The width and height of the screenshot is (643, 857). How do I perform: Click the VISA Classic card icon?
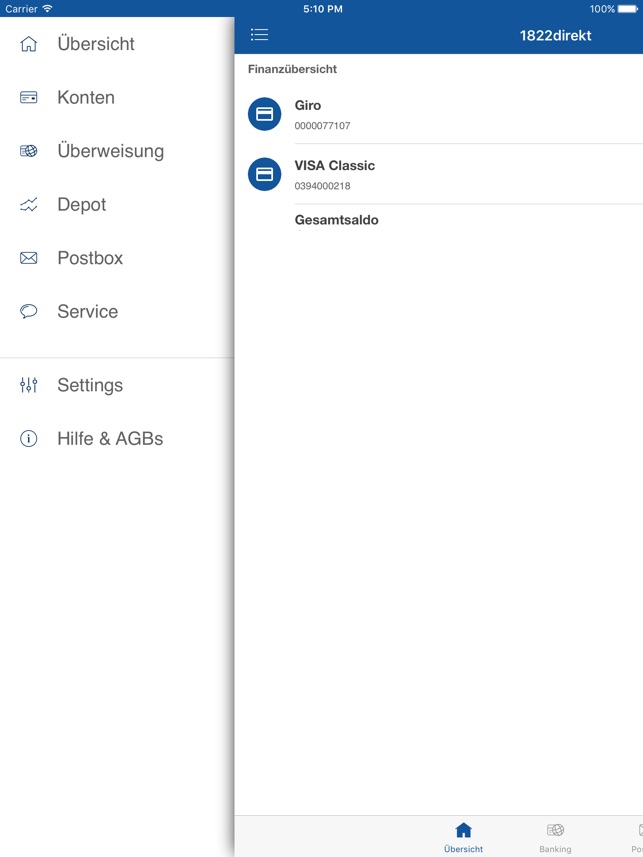[265, 174]
